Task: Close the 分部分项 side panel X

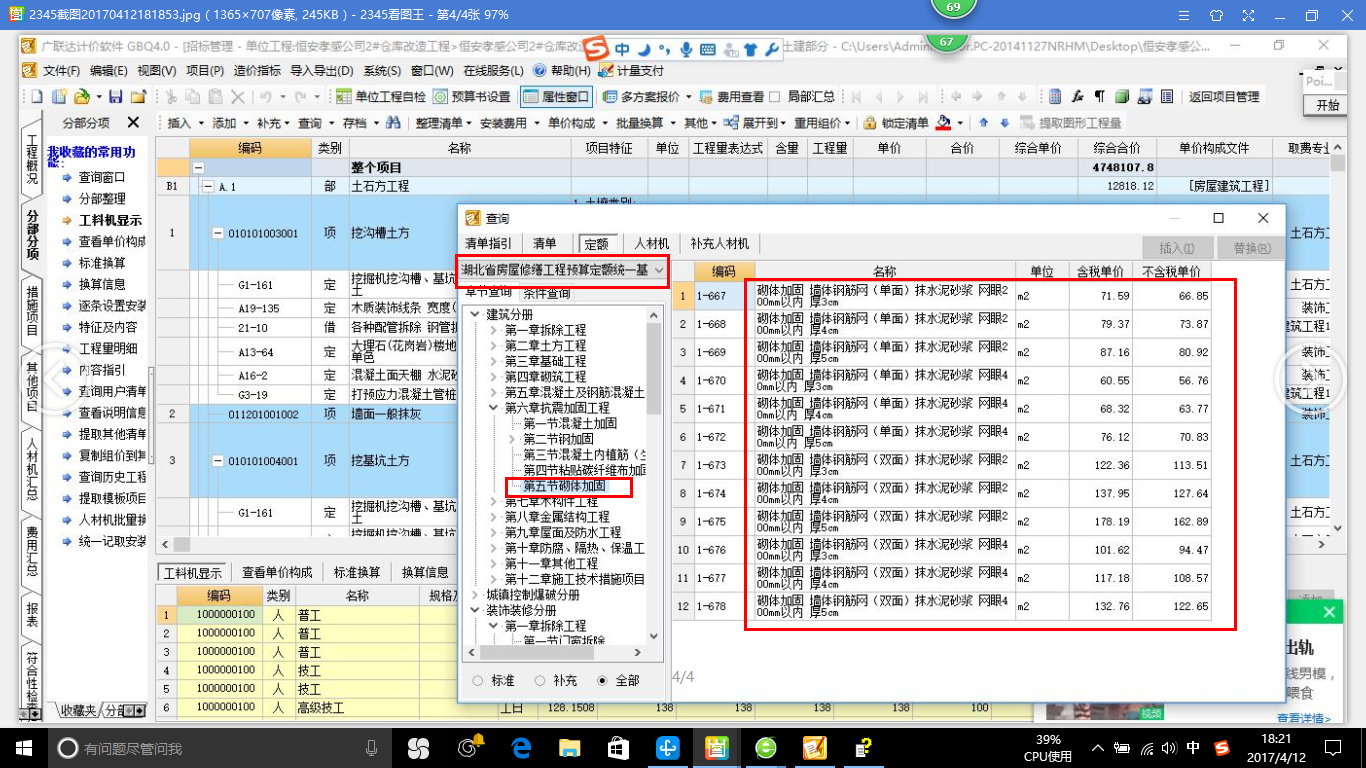Action: click(x=133, y=122)
